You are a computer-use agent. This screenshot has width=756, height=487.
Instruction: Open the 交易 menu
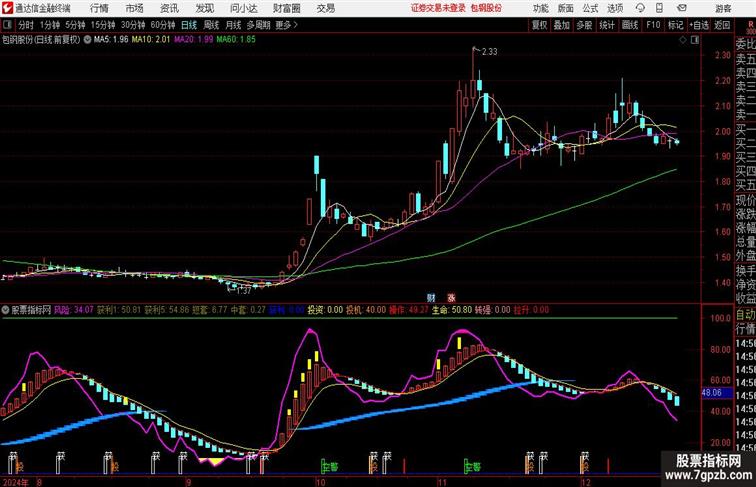click(326, 8)
